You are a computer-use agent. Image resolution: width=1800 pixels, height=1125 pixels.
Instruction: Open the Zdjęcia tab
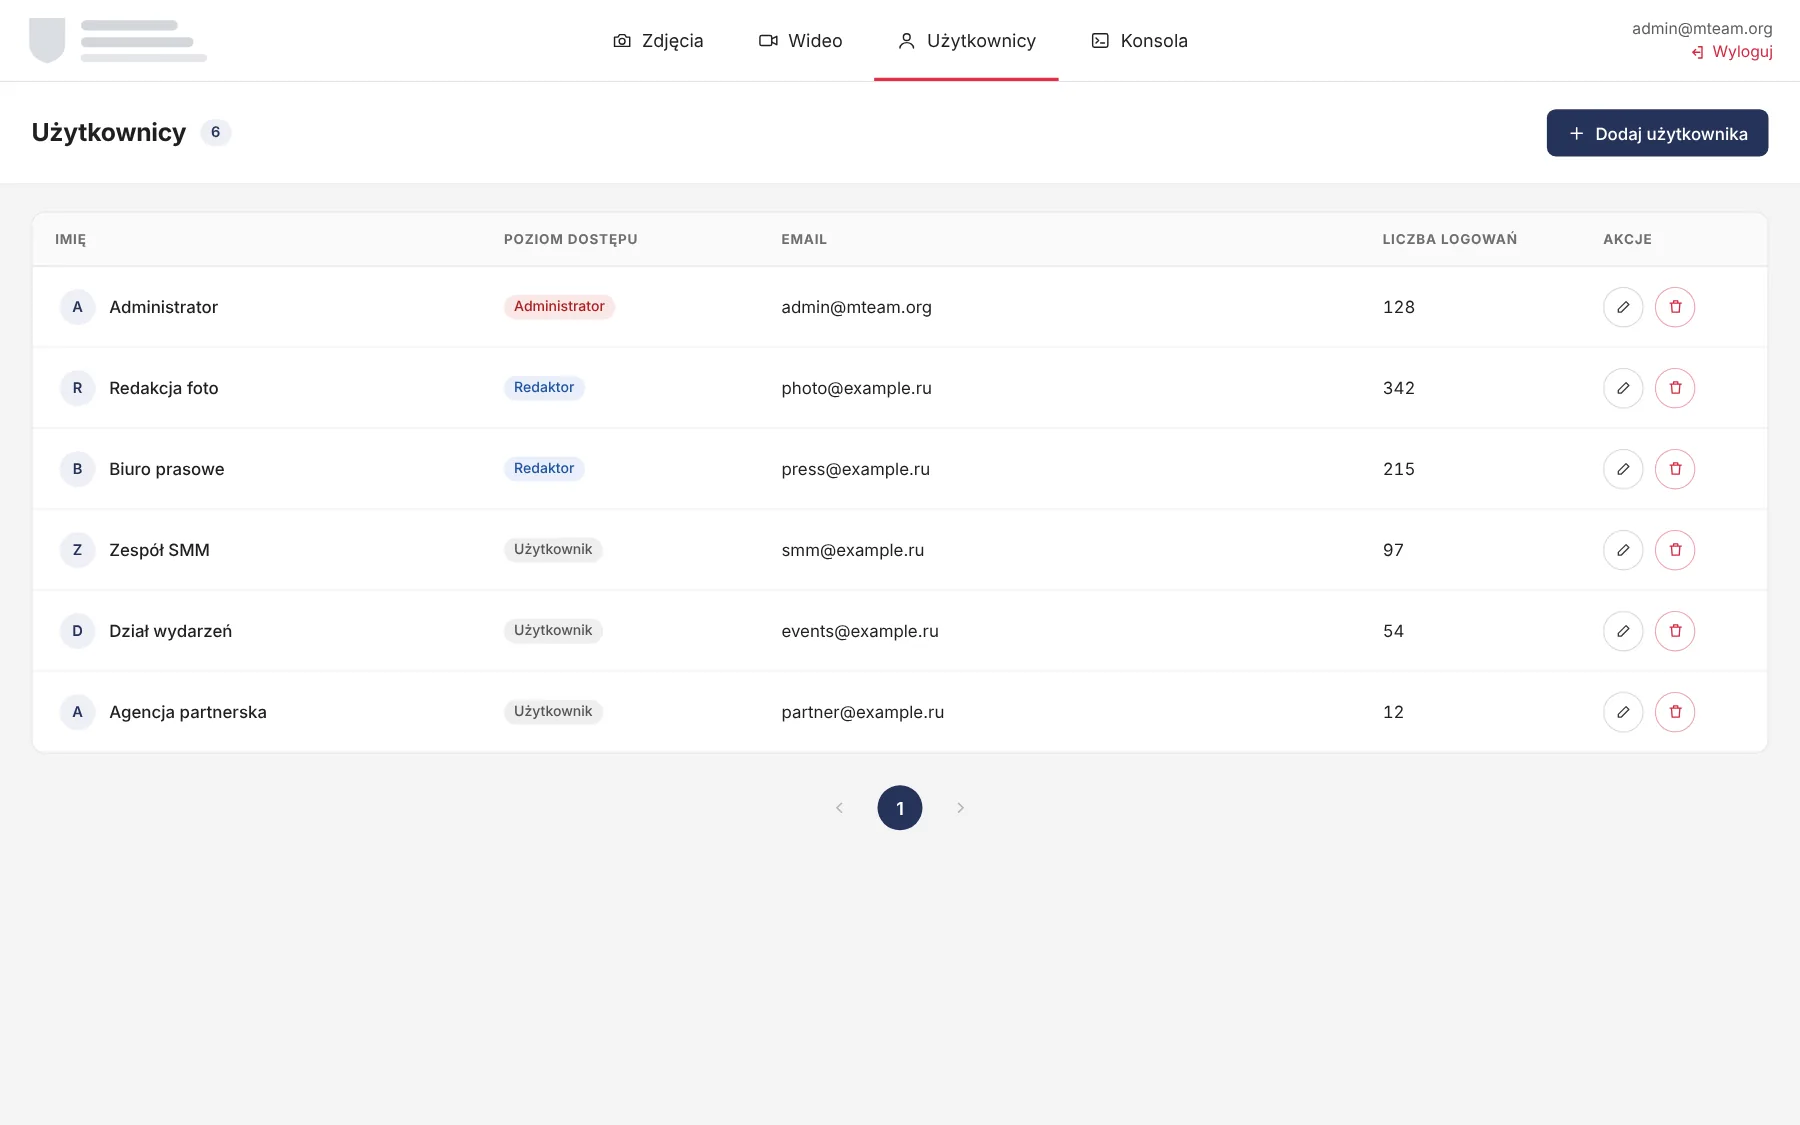(x=658, y=41)
